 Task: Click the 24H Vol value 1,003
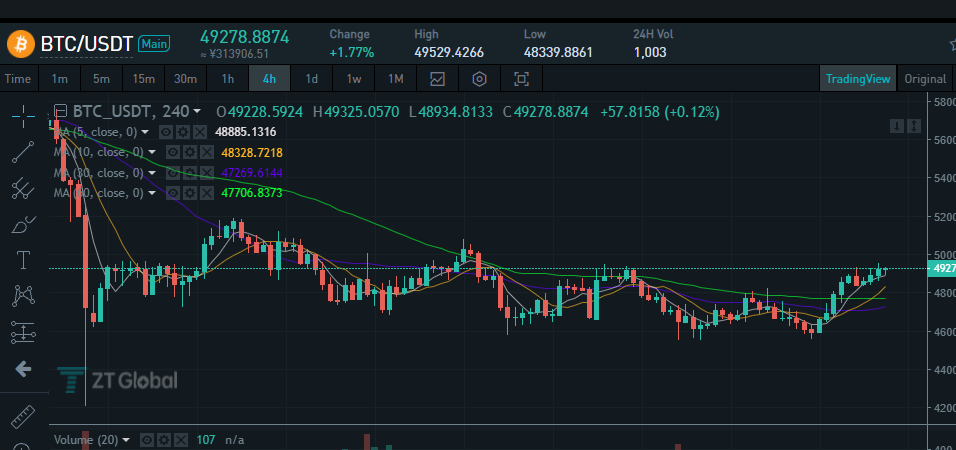[650, 53]
